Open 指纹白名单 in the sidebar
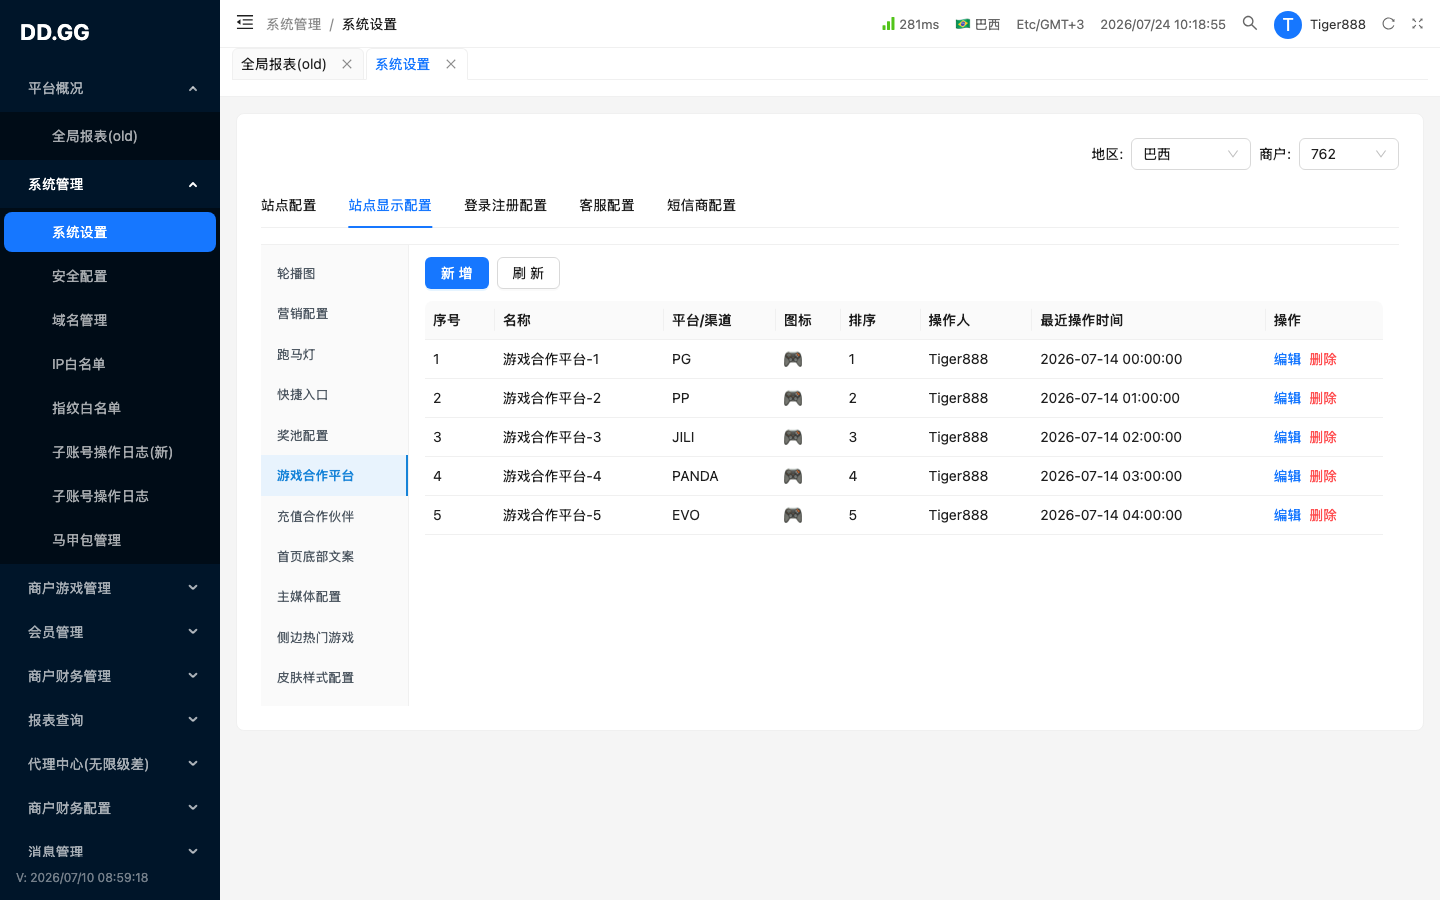 110,408
